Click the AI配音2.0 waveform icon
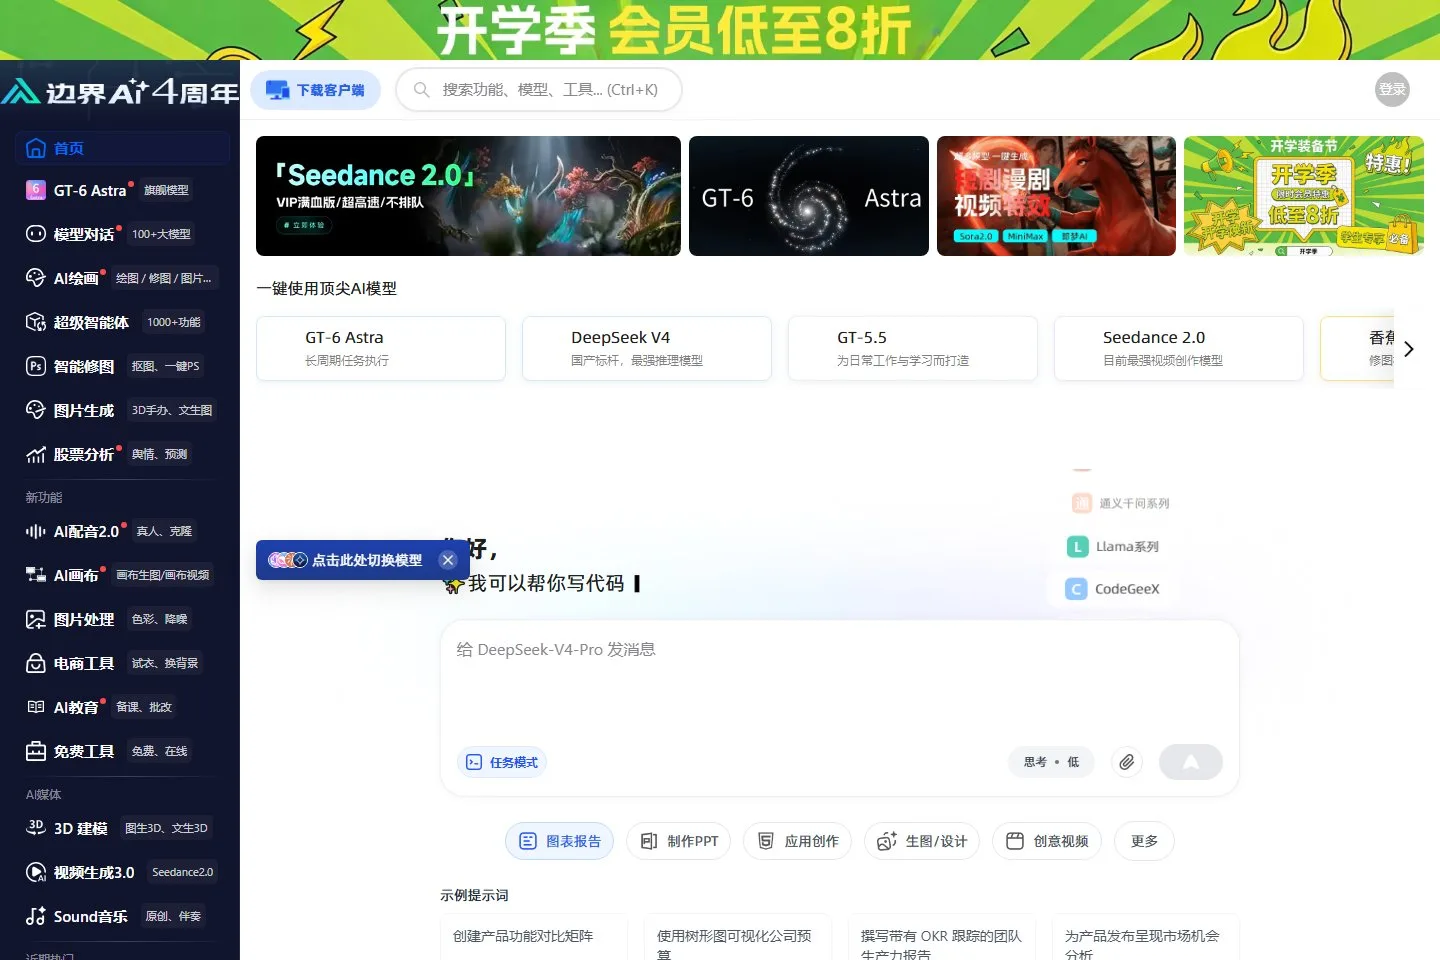Viewport: 1440px width, 960px height. 36,531
